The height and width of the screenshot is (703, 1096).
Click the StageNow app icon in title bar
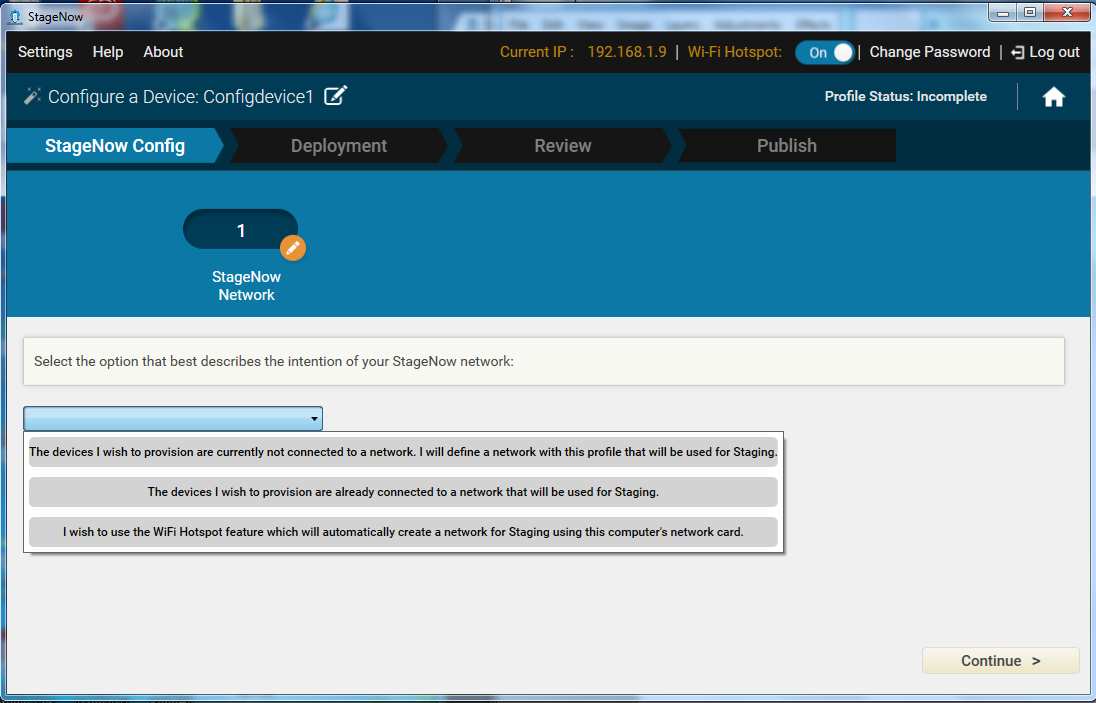point(15,16)
